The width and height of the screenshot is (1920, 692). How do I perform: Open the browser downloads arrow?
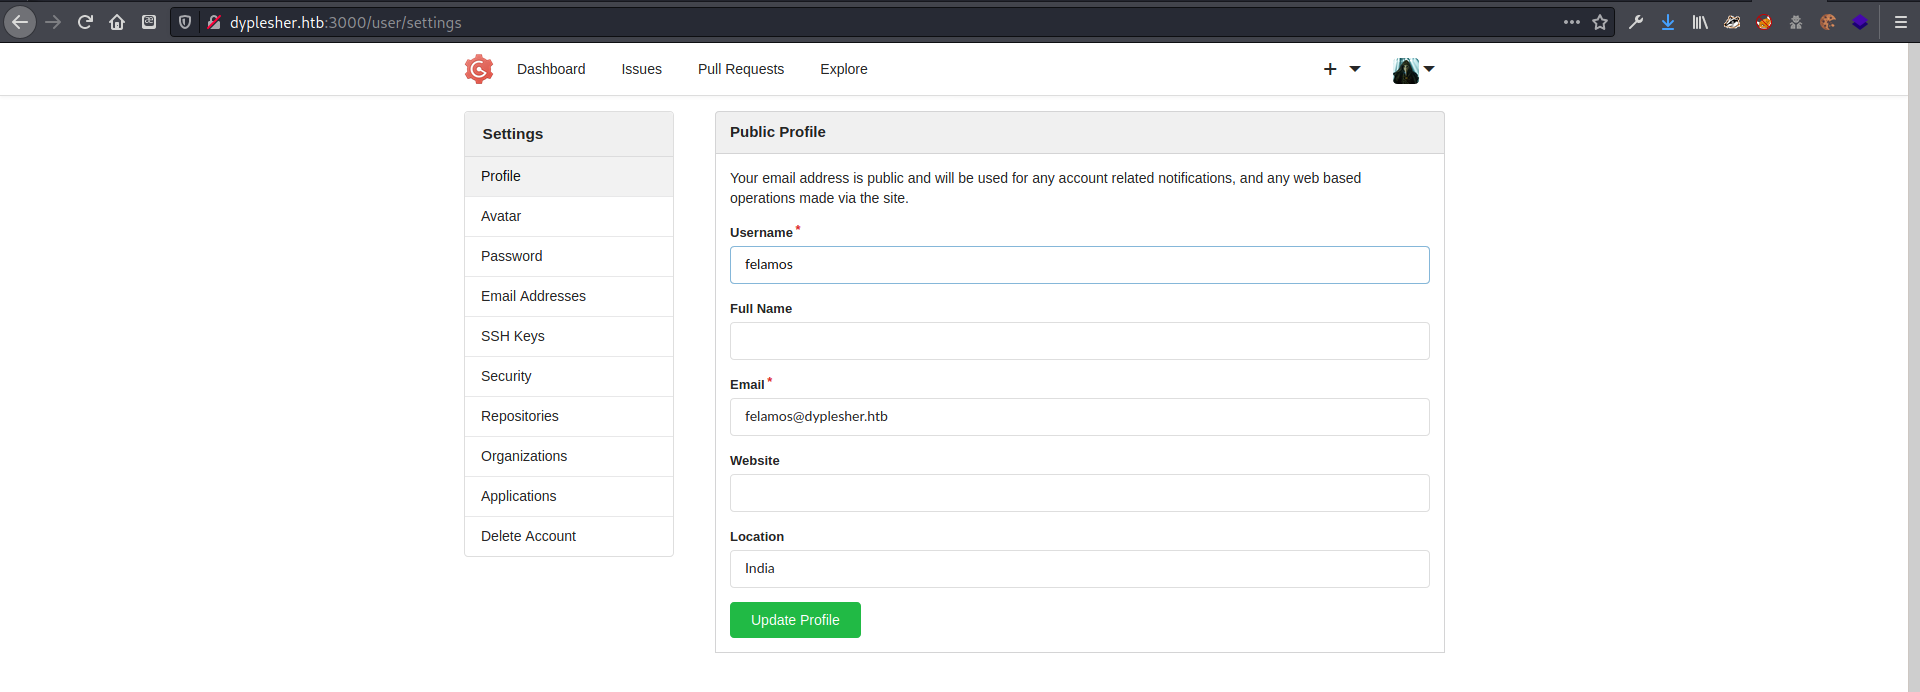(1668, 22)
